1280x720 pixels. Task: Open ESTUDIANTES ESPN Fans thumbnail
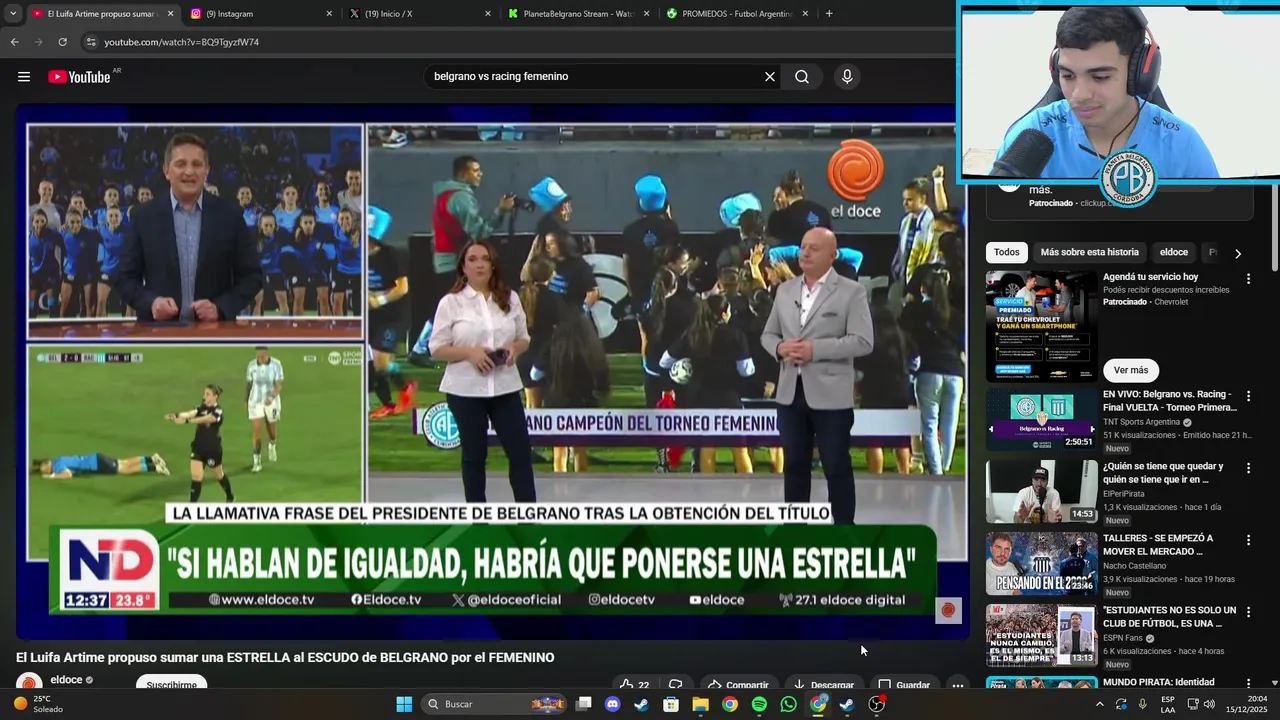[x=1041, y=635]
